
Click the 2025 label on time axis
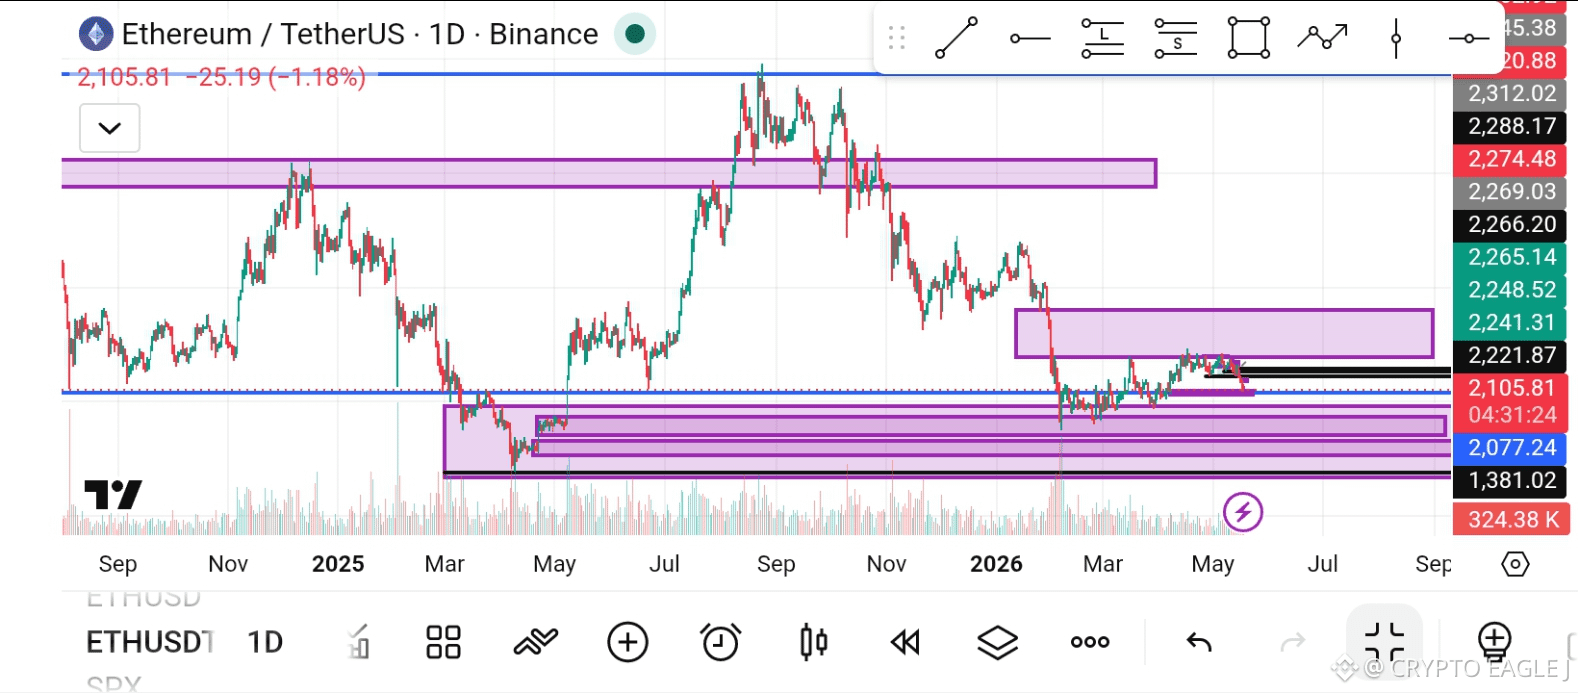click(338, 564)
